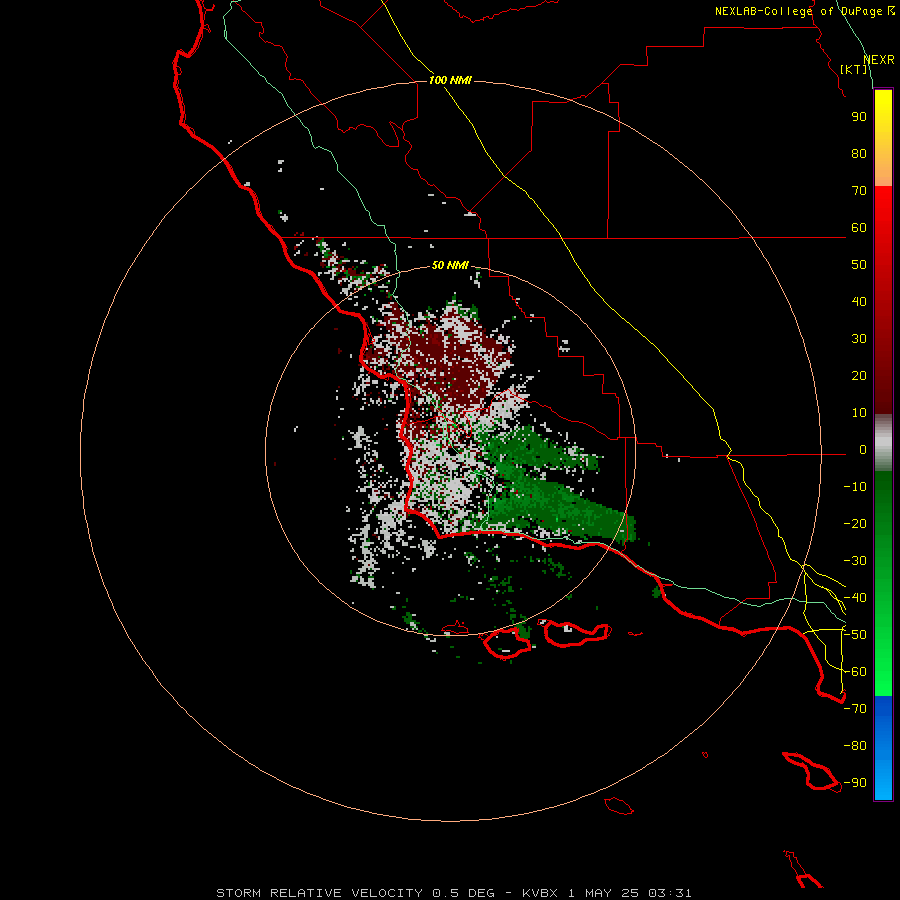
Task: Click the -50 value on velocity scale
Action: pos(855,635)
